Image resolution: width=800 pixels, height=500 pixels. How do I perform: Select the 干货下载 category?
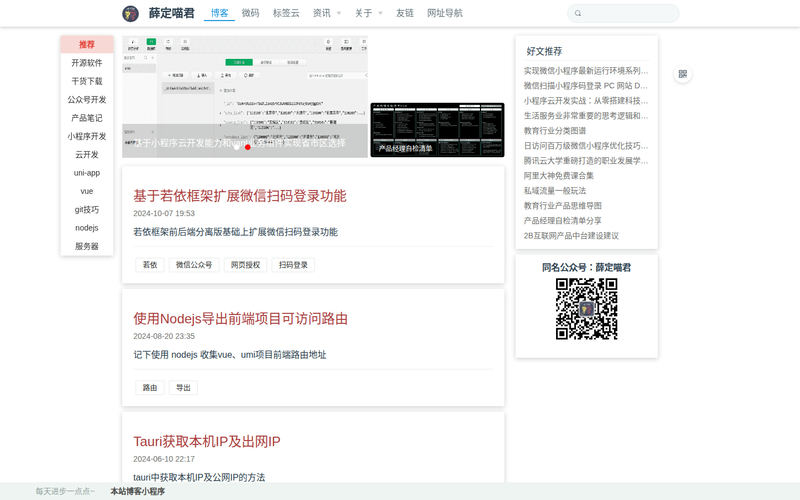point(87,81)
